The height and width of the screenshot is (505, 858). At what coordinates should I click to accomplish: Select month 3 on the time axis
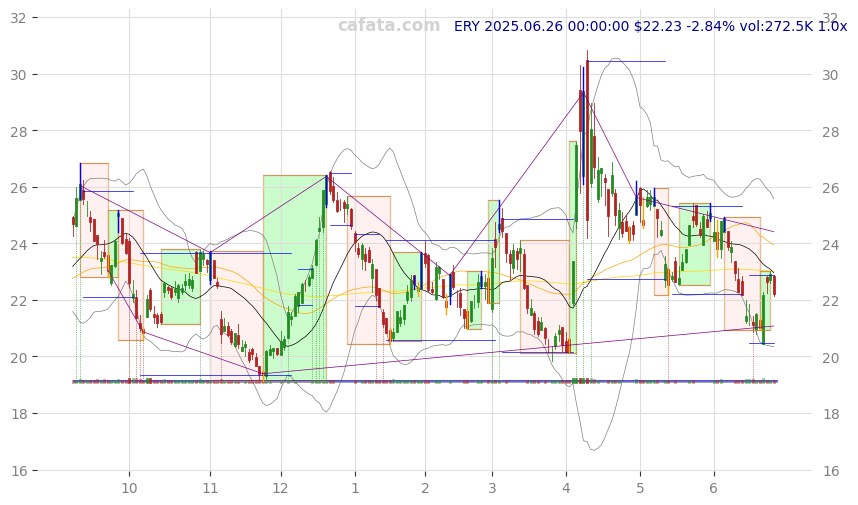[x=492, y=488]
